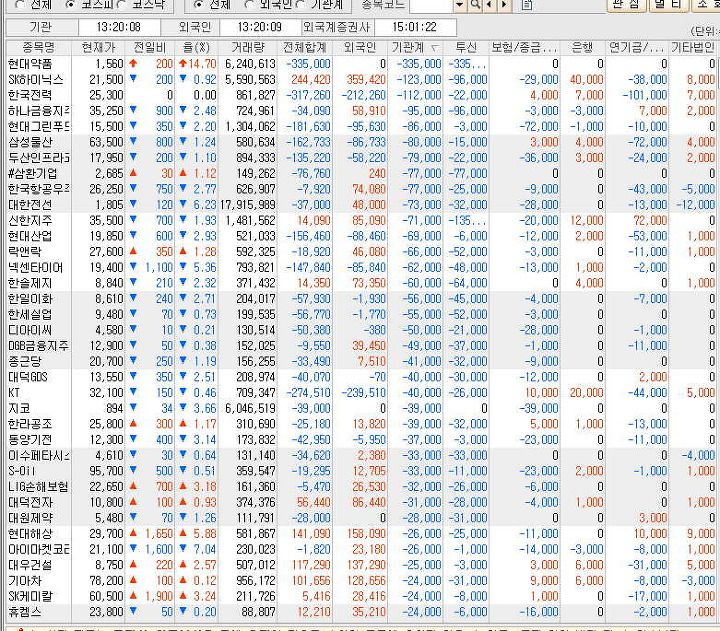
Task: Select the 한세실업 stock row
Action: point(360,314)
